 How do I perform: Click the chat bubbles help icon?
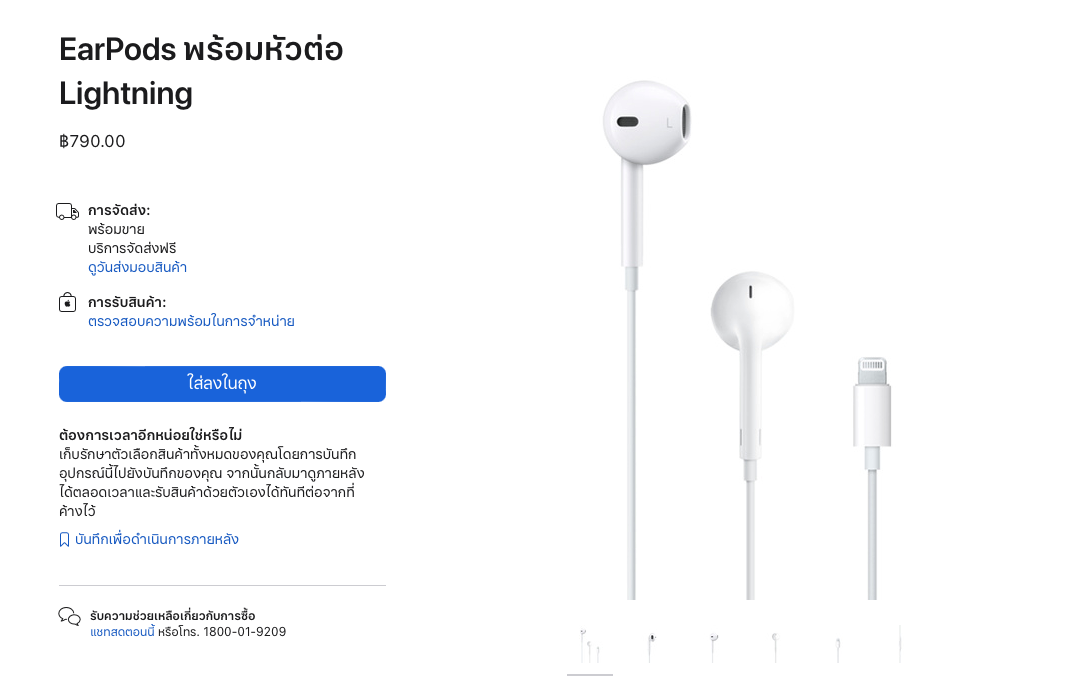point(70,616)
